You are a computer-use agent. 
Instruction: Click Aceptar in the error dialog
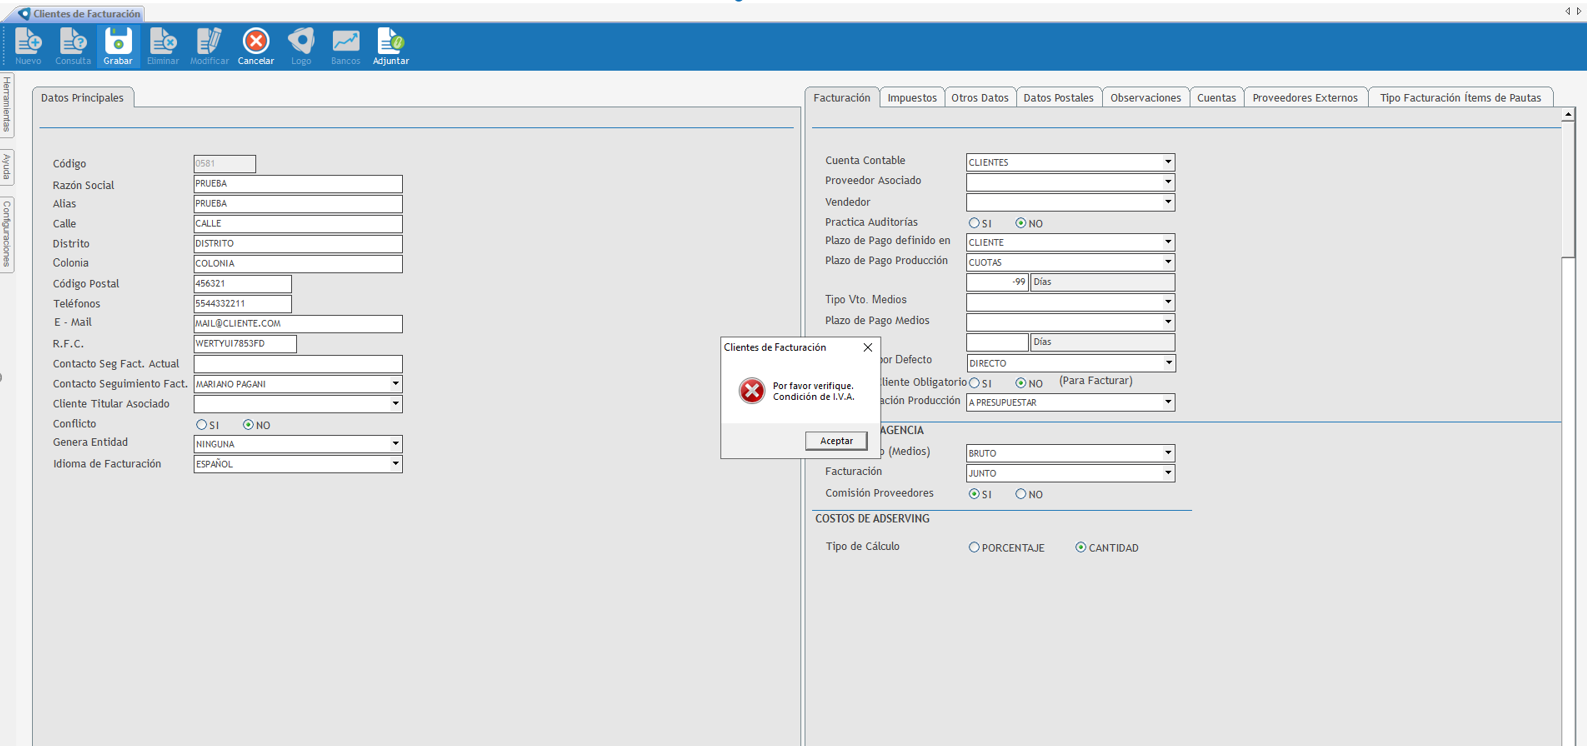(836, 441)
